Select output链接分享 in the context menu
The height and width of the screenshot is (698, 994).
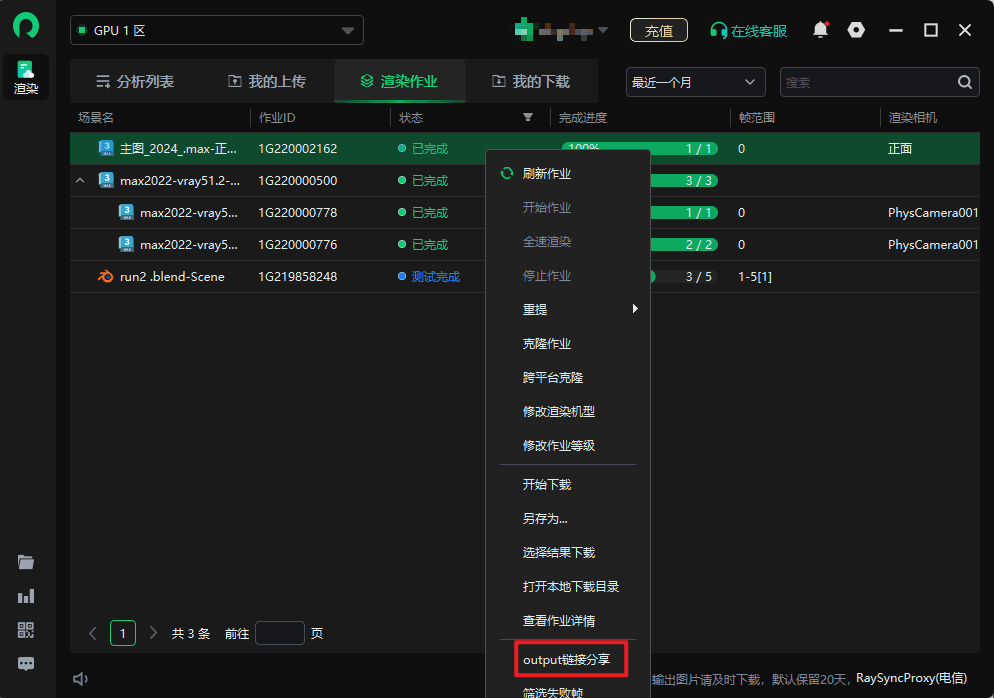tap(570, 658)
